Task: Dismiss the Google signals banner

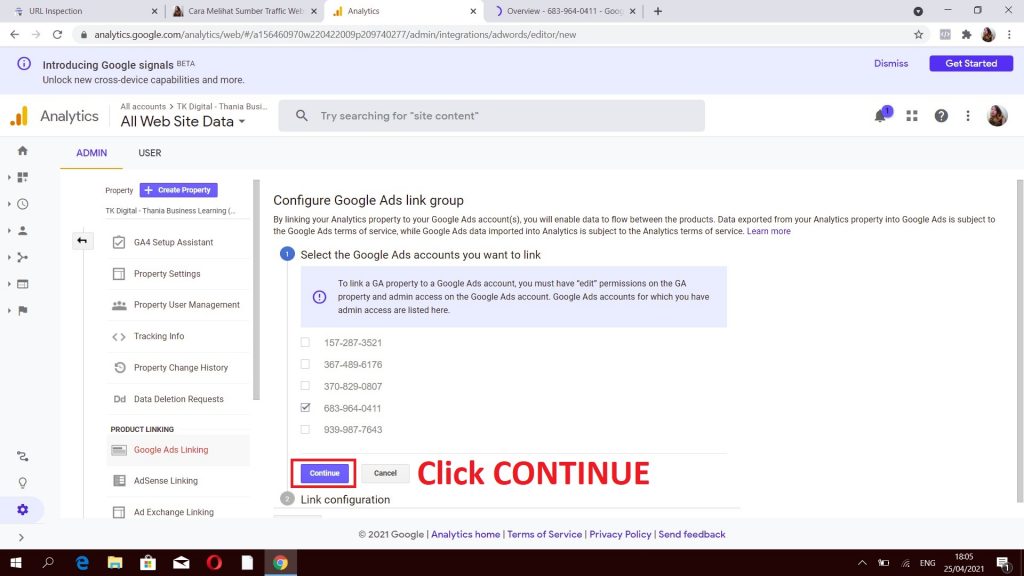Action: (891, 63)
